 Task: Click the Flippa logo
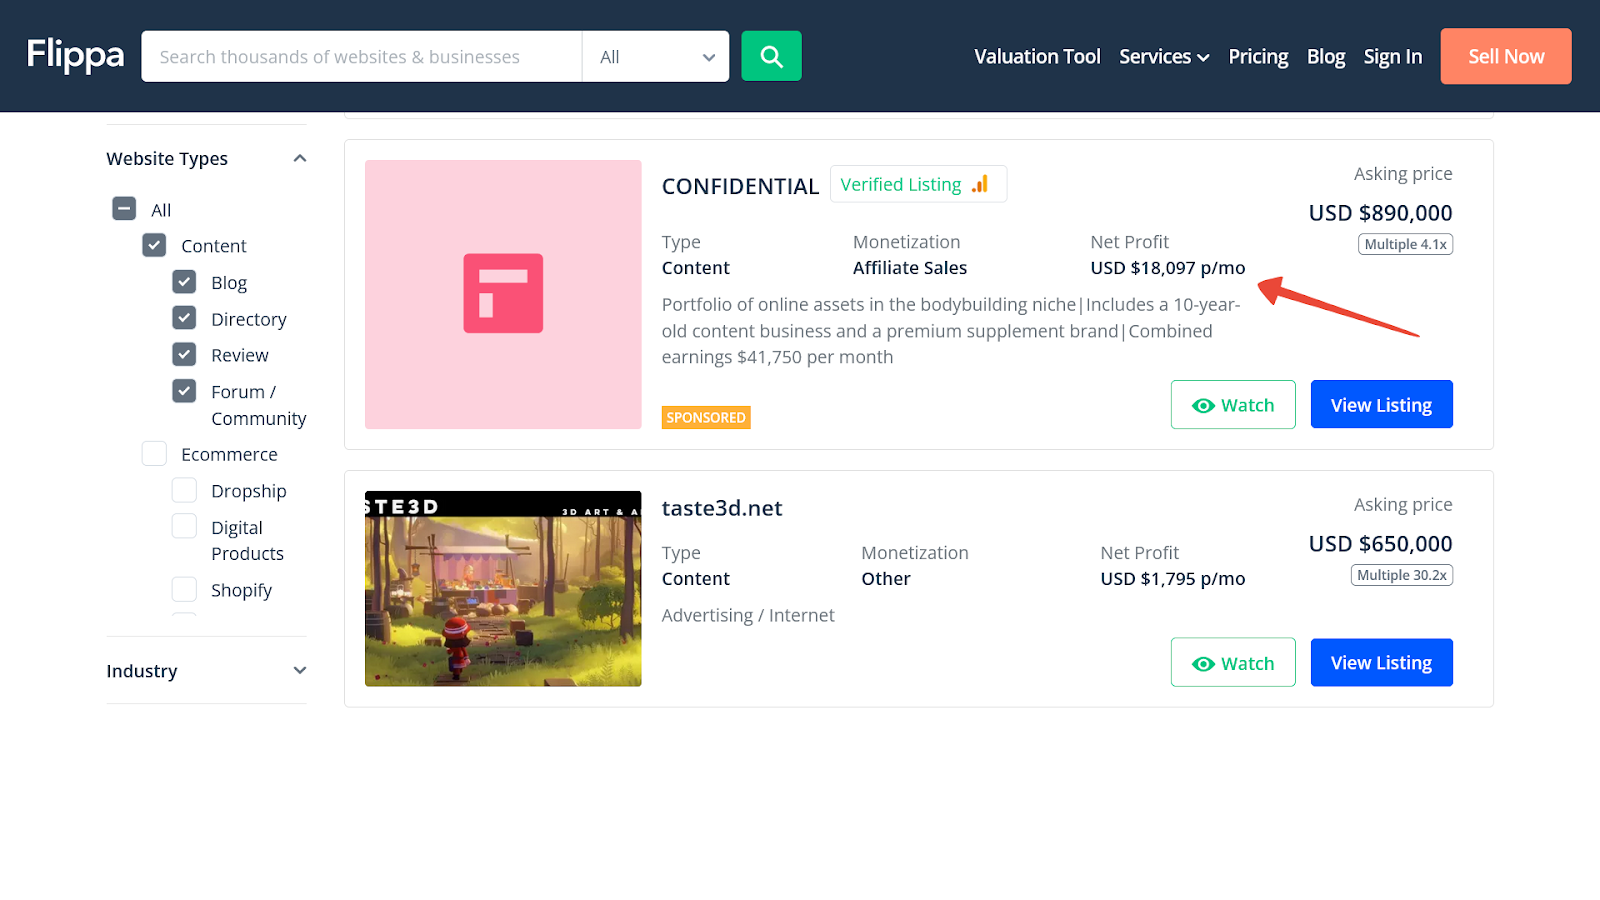(75, 55)
